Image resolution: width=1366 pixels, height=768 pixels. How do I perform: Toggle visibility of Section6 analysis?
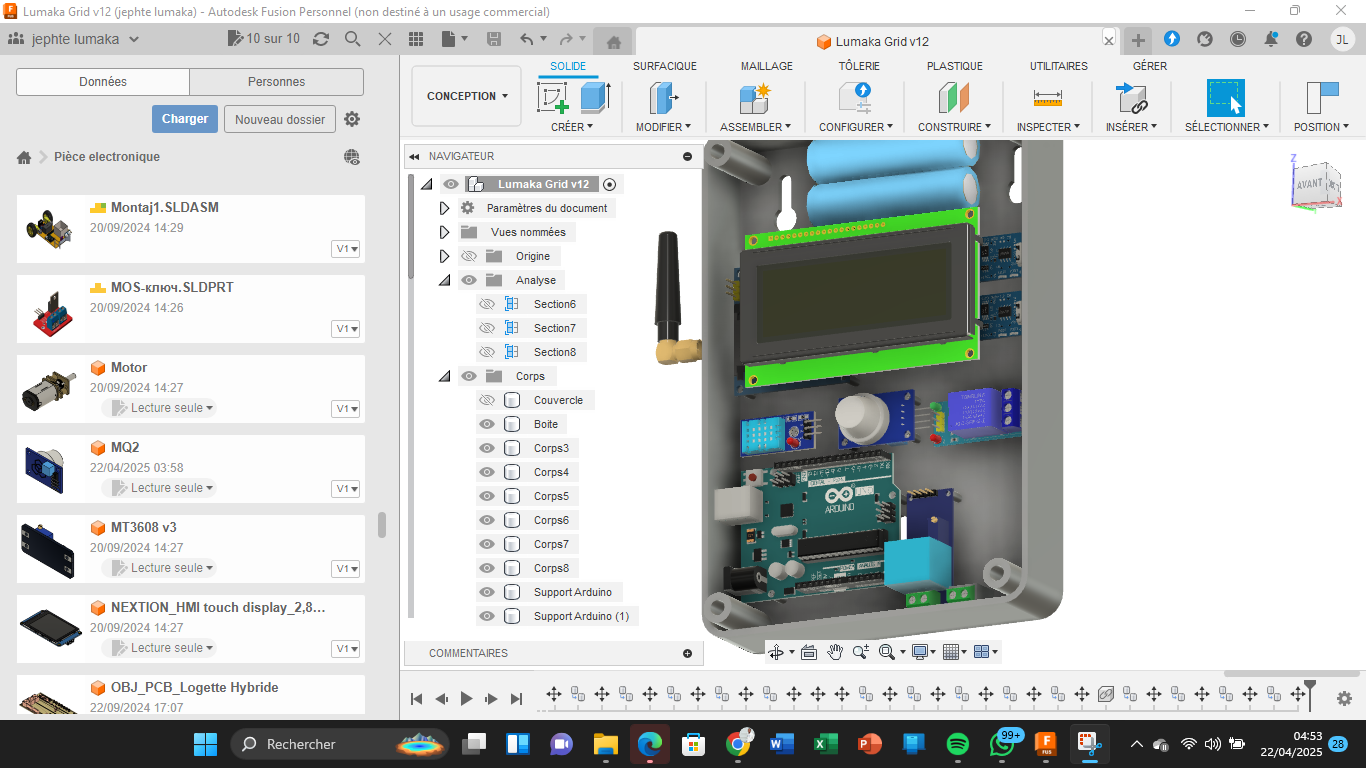[x=487, y=304]
